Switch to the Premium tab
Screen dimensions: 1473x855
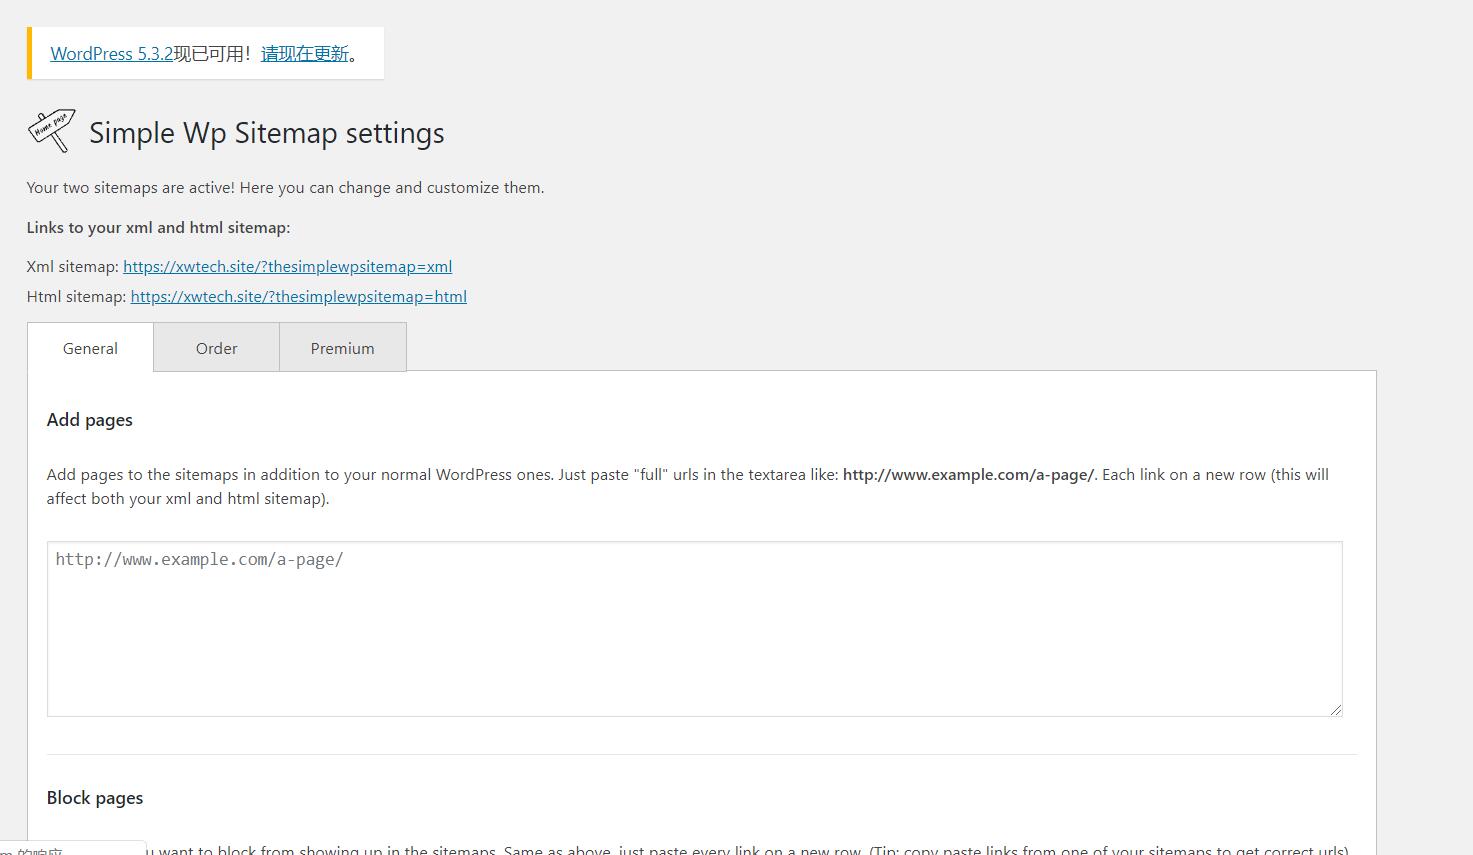(x=343, y=348)
